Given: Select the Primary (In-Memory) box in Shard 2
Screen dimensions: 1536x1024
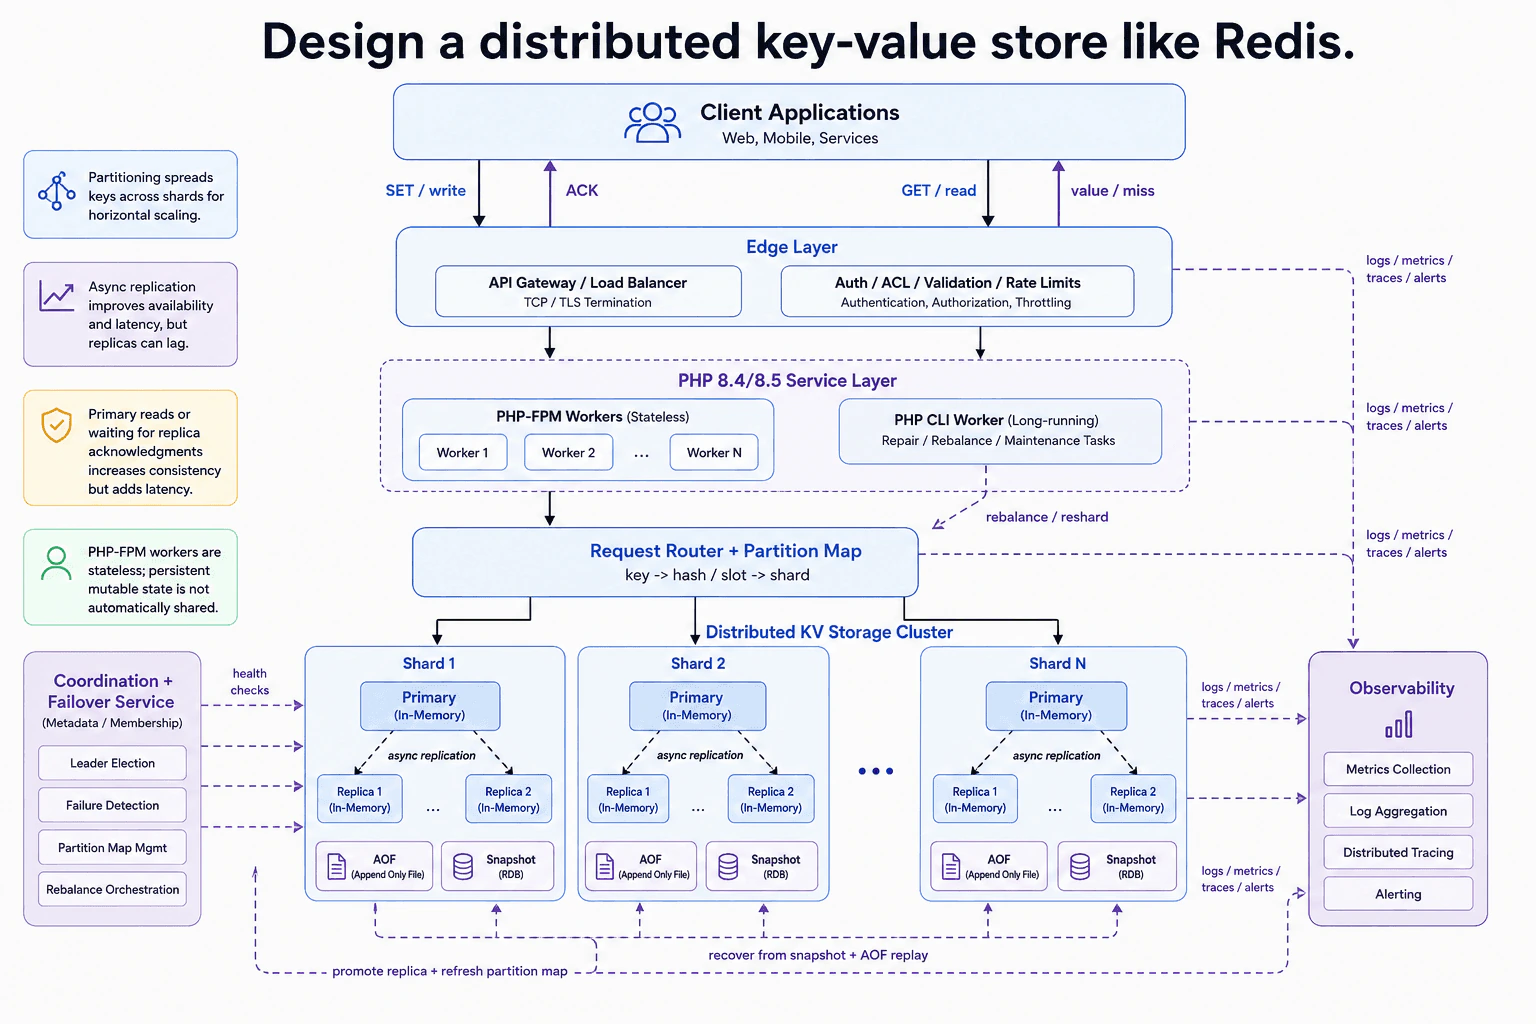Looking at the screenshot, I should click(697, 706).
